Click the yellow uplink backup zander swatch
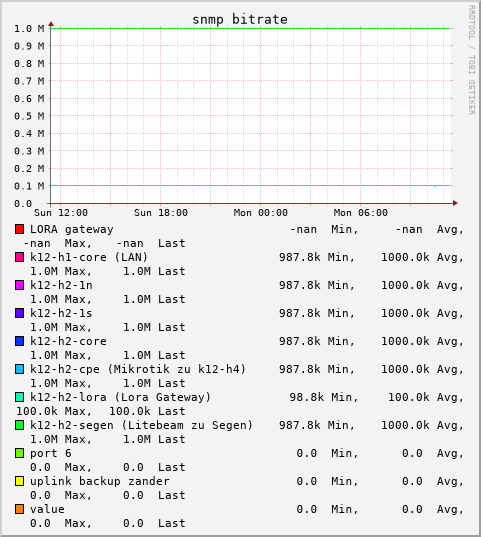Viewport: 481px width, 537px height. click(x=20, y=481)
